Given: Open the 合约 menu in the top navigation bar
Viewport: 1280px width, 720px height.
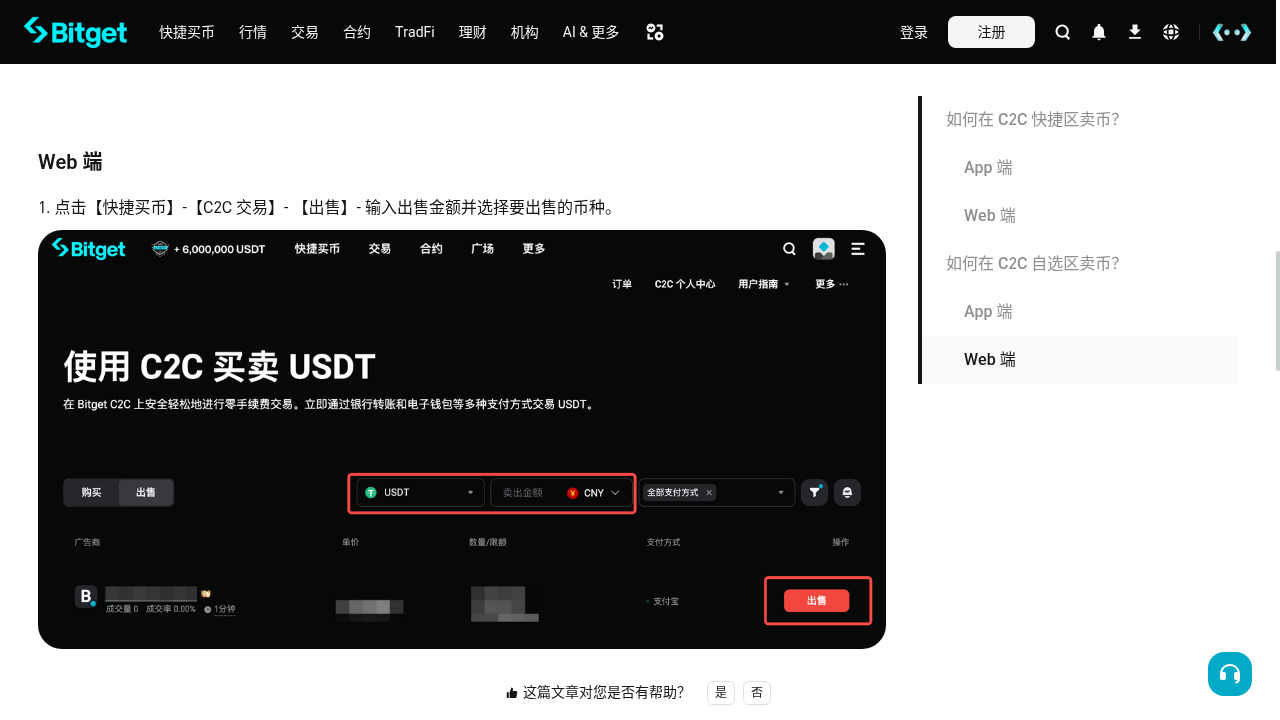Looking at the screenshot, I should 357,32.
